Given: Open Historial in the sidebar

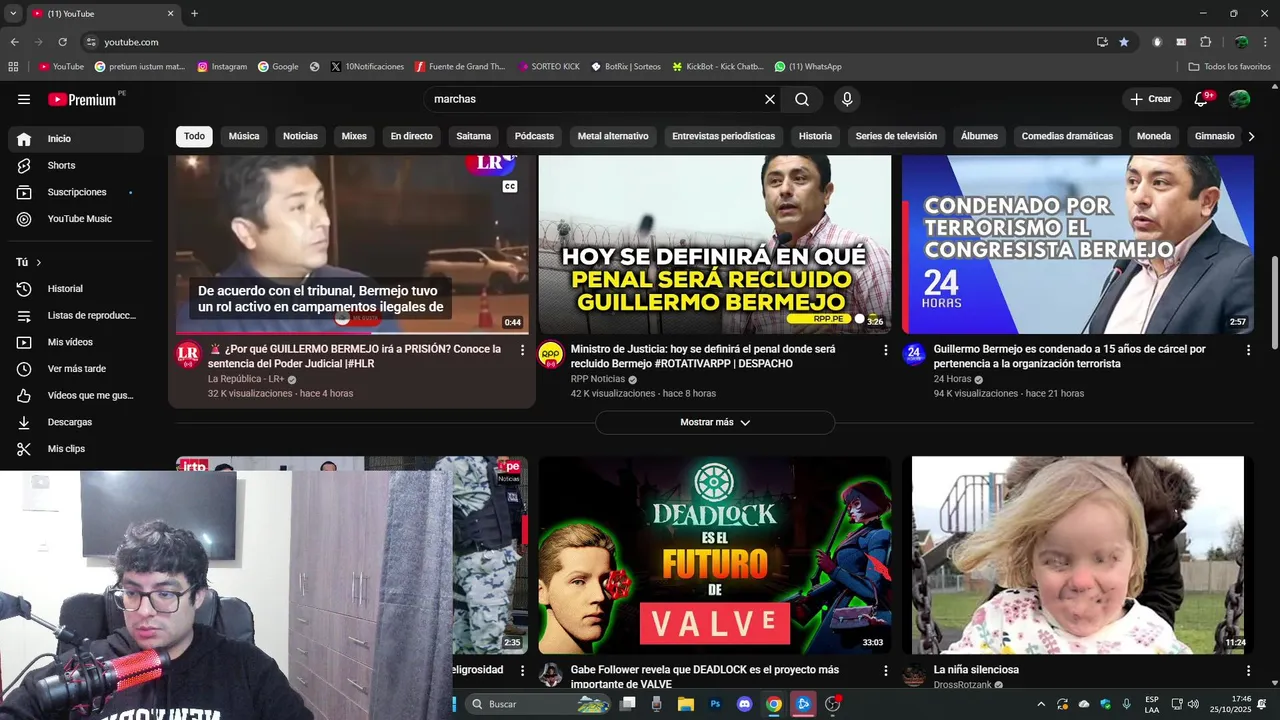Looking at the screenshot, I should pos(76,289).
